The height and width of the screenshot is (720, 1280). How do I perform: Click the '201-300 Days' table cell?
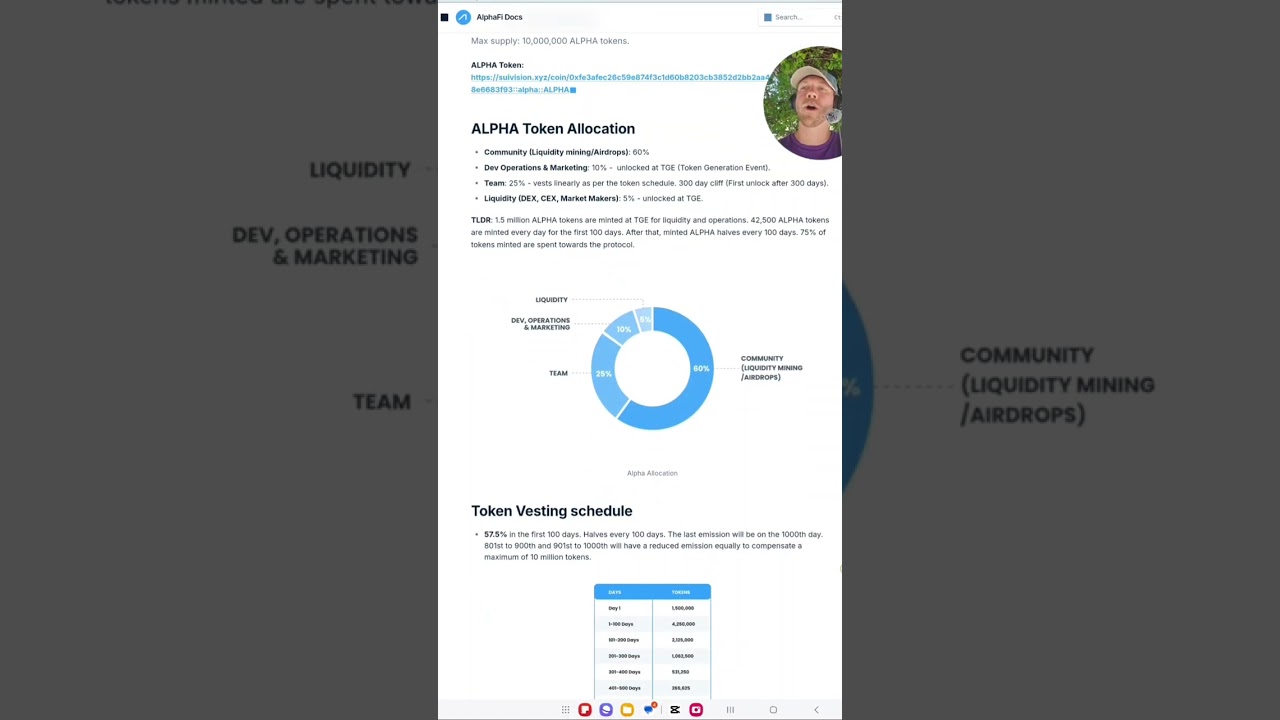coord(623,656)
